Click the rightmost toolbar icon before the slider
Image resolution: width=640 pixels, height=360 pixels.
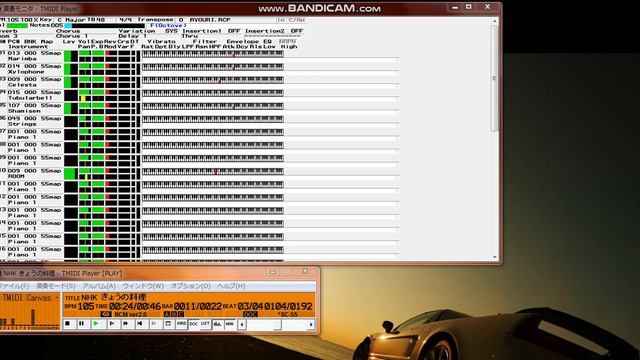click(x=230, y=324)
